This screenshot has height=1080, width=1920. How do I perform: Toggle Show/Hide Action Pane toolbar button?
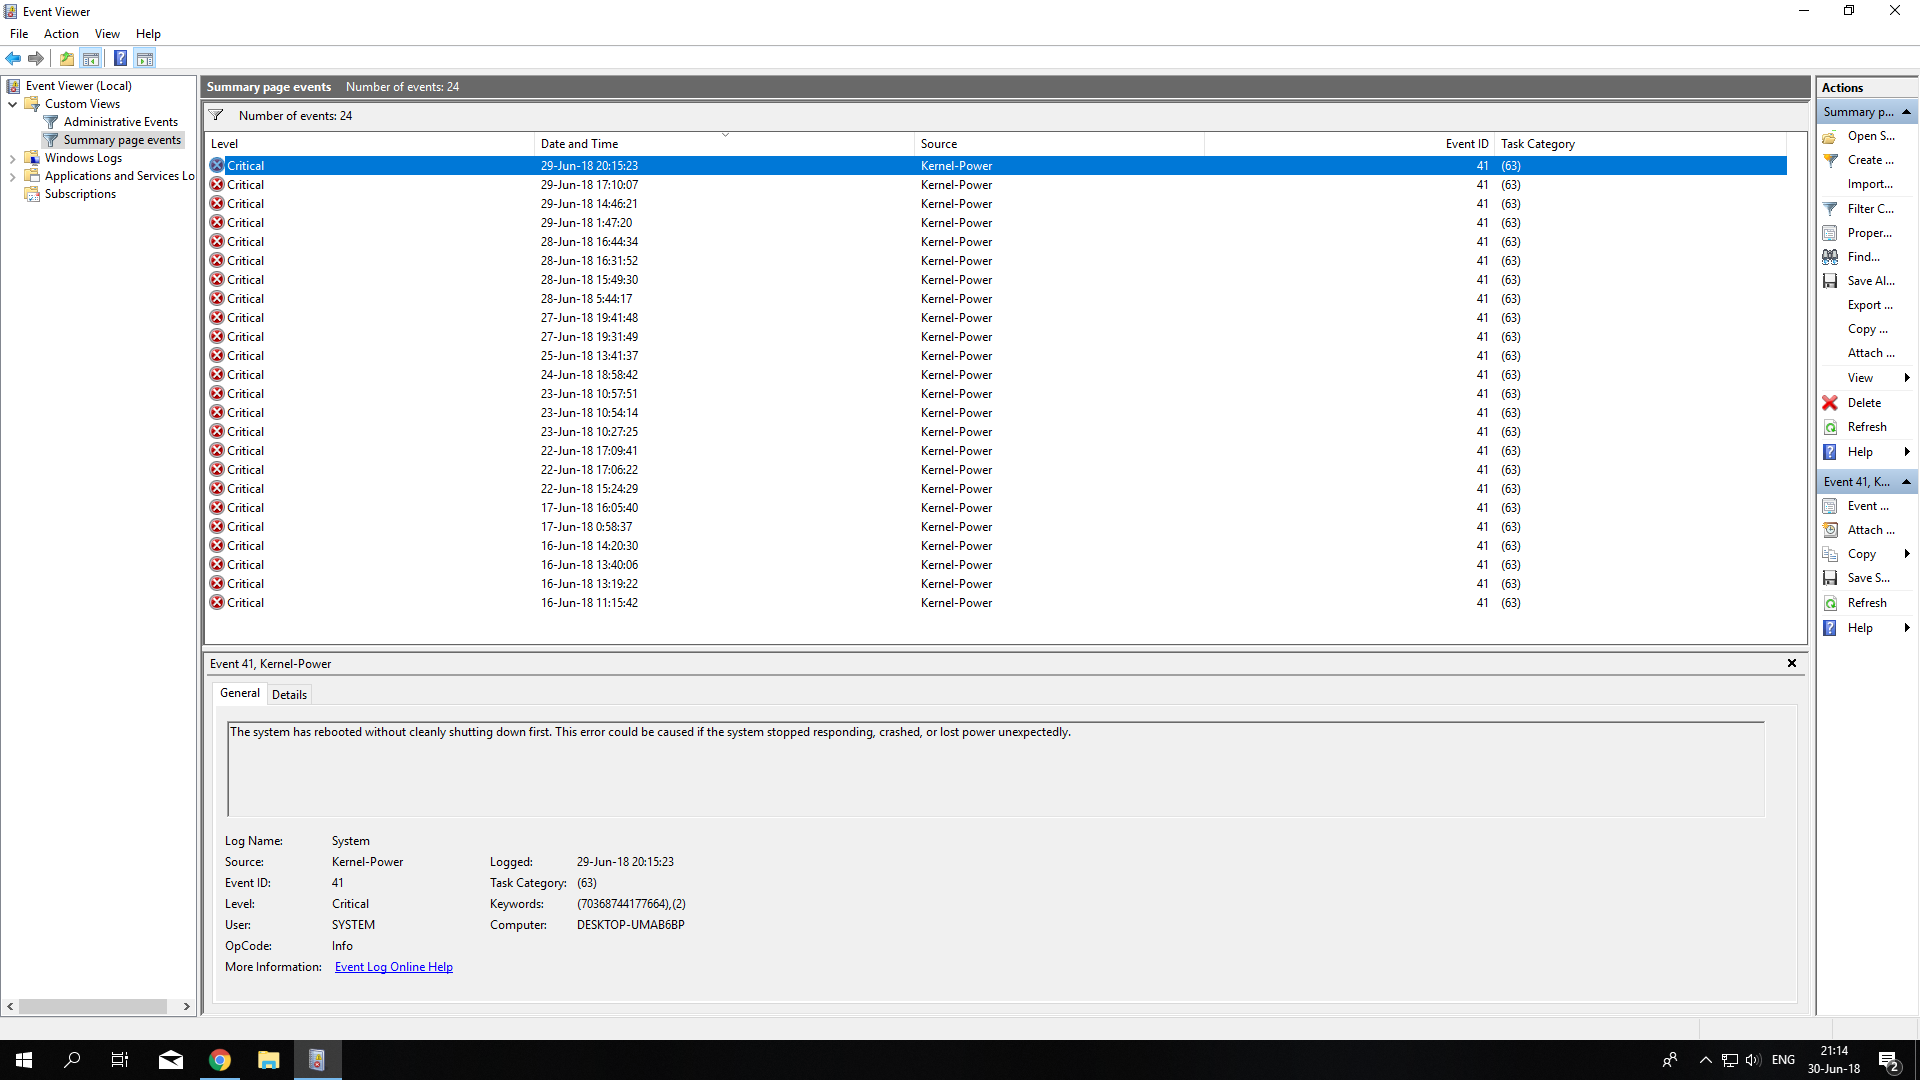click(145, 58)
